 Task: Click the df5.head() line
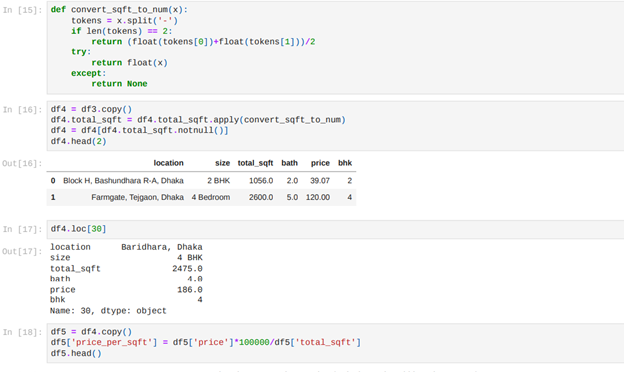point(76,353)
